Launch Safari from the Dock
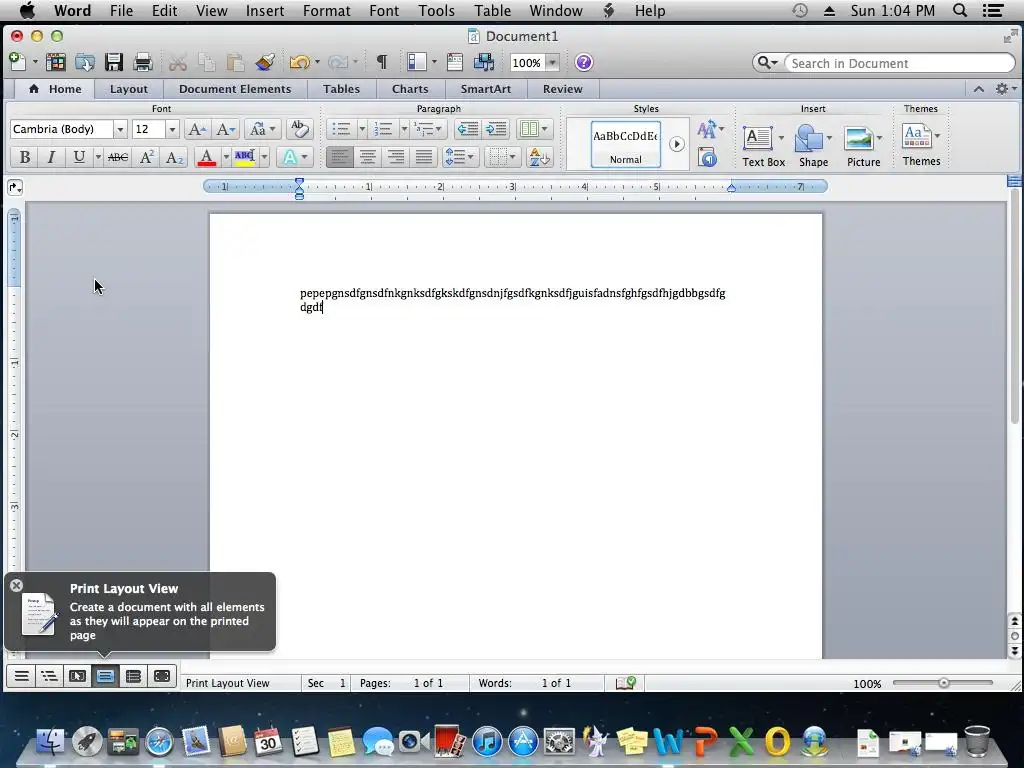Screen dimensions: 1024x768 click(159, 742)
